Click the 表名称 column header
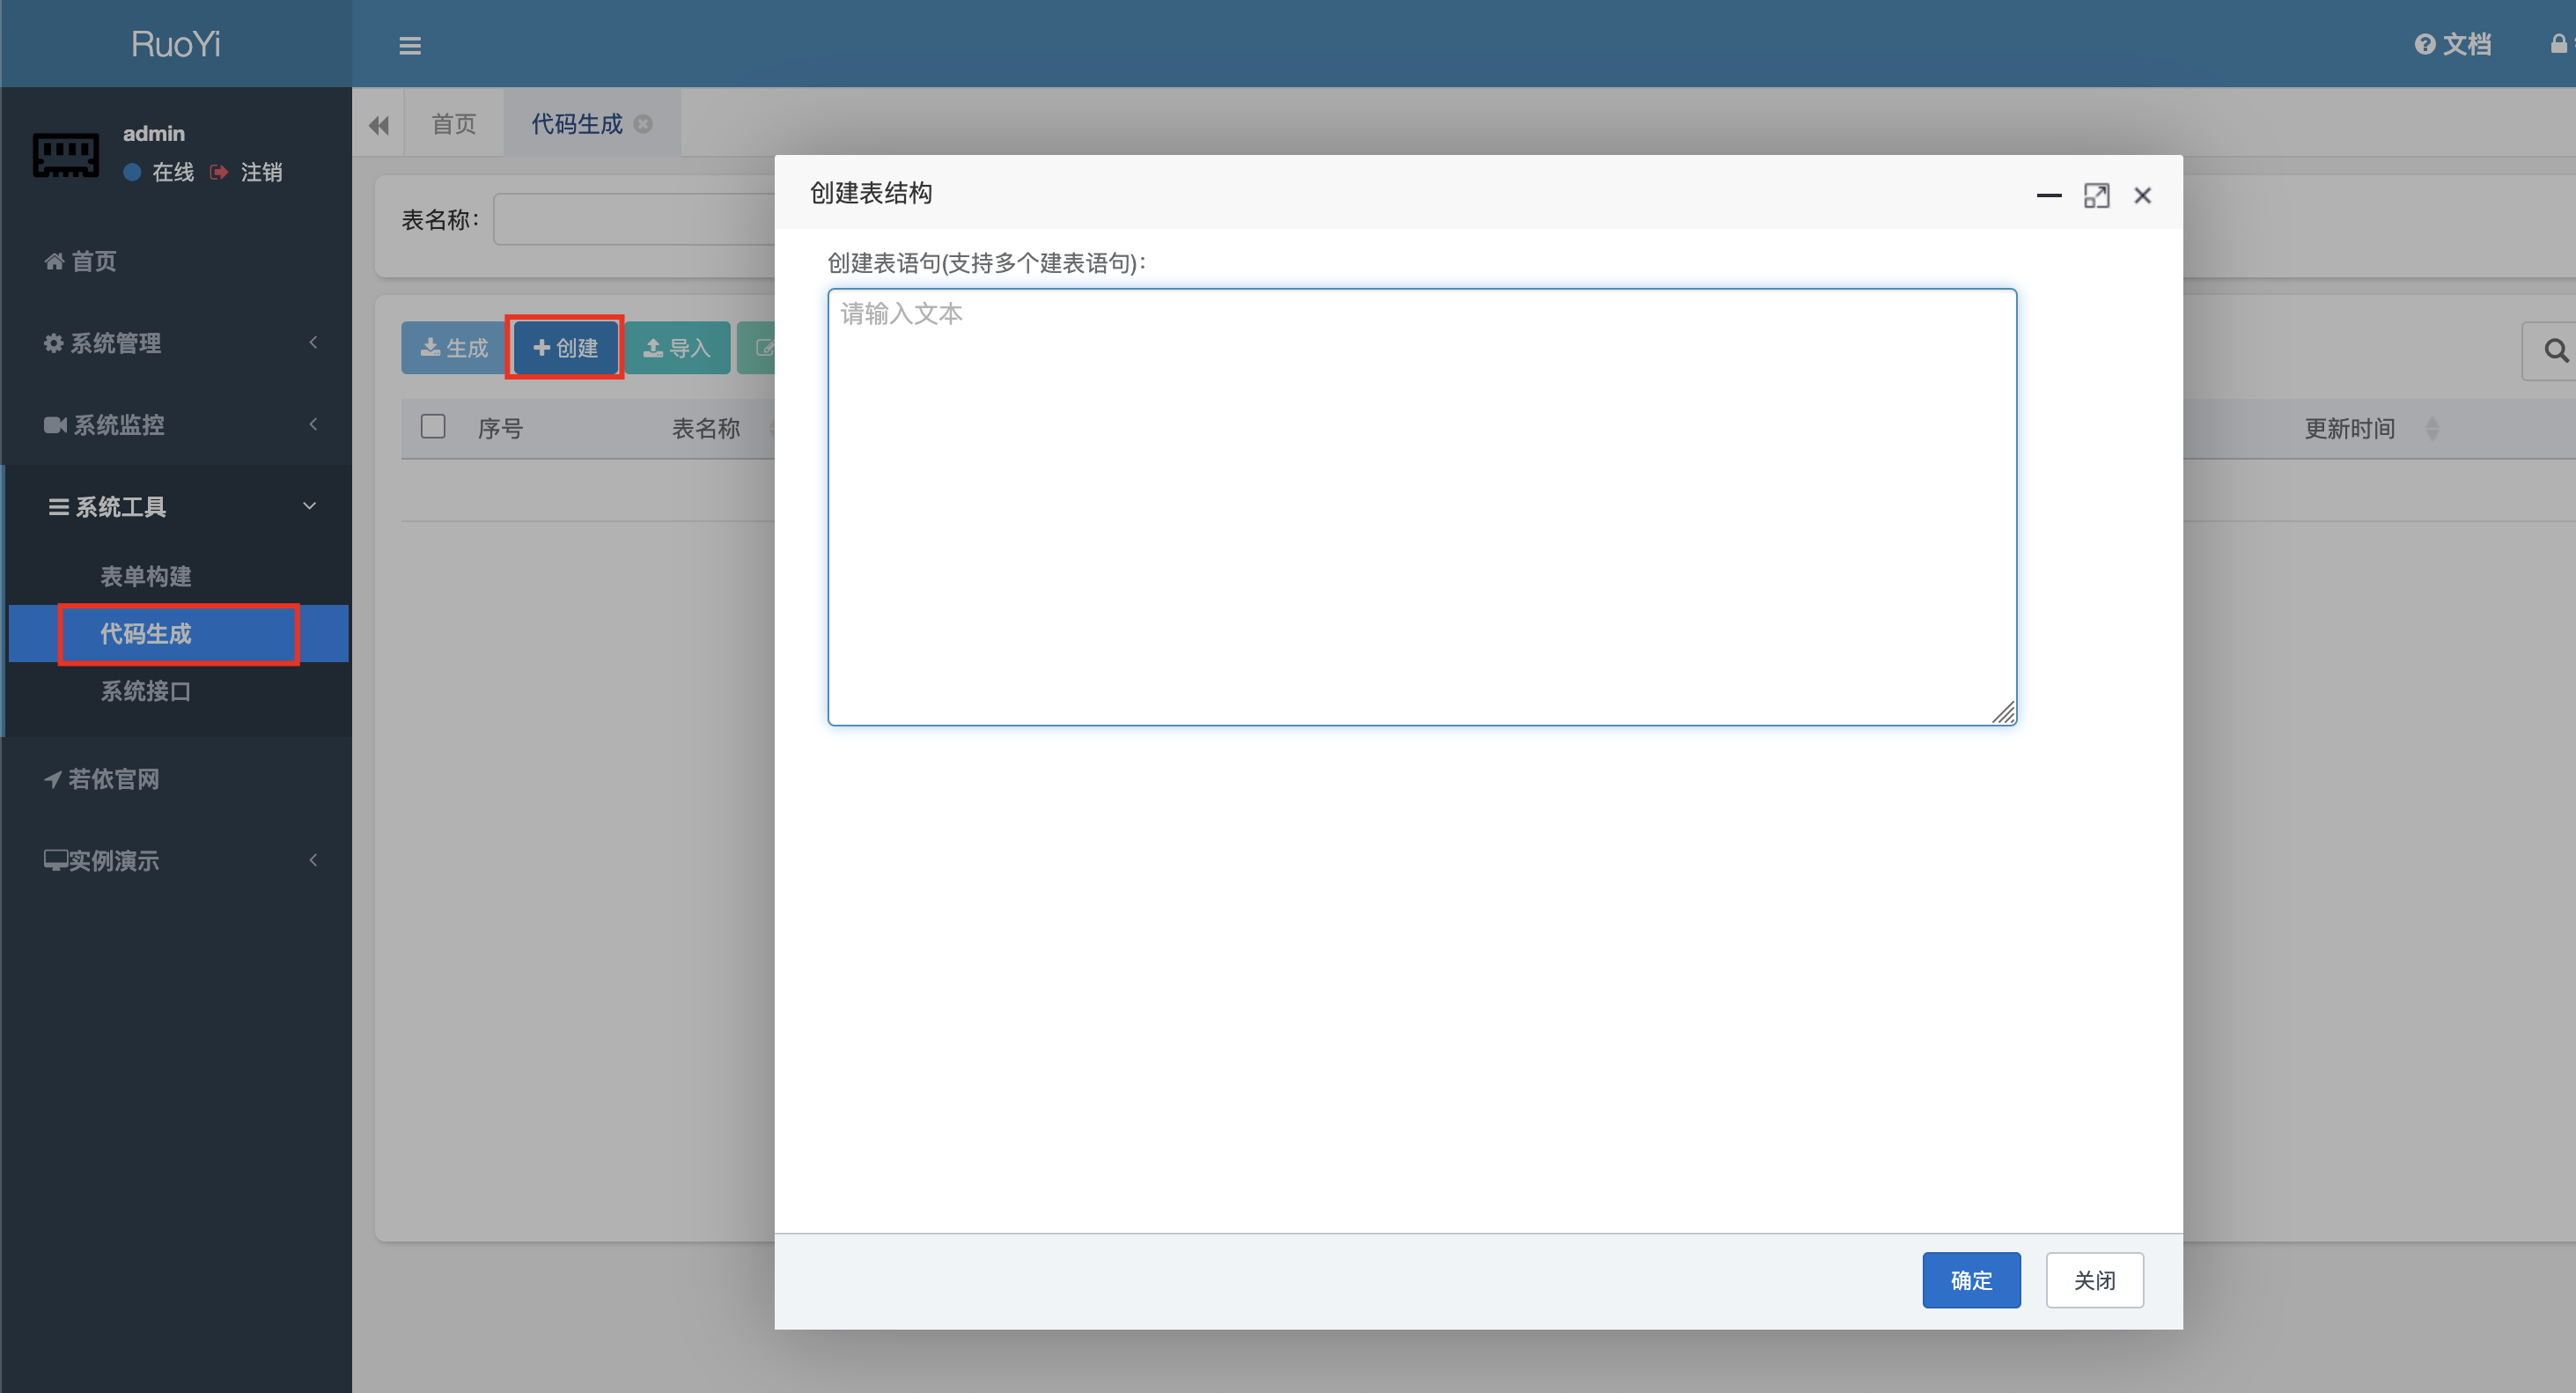Image resolution: width=2576 pixels, height=1393 pixels. pyautogui.click(x=706, y=429)
